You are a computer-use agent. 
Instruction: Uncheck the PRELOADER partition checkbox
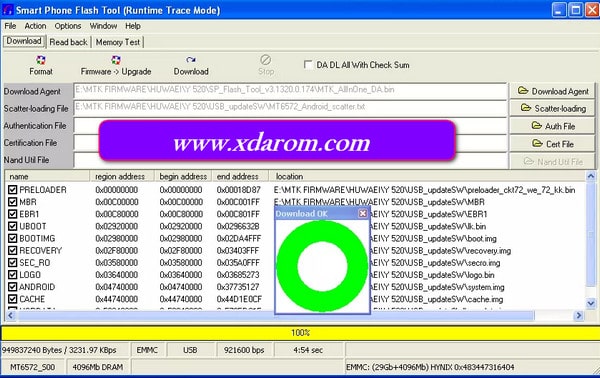13,189
